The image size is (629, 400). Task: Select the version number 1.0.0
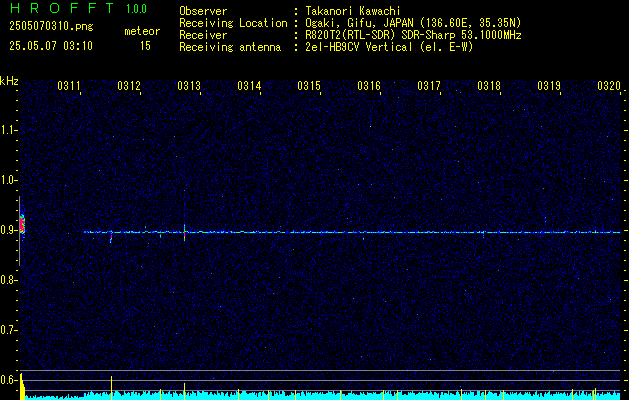[136, 9]
